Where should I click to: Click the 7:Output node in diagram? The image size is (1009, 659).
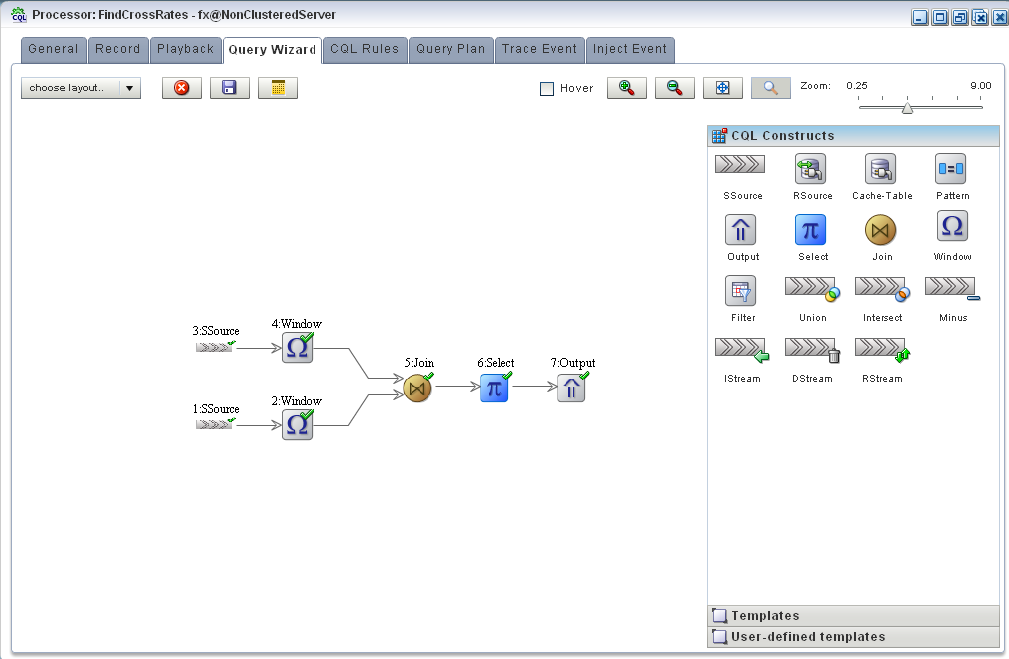coord(571,388)
